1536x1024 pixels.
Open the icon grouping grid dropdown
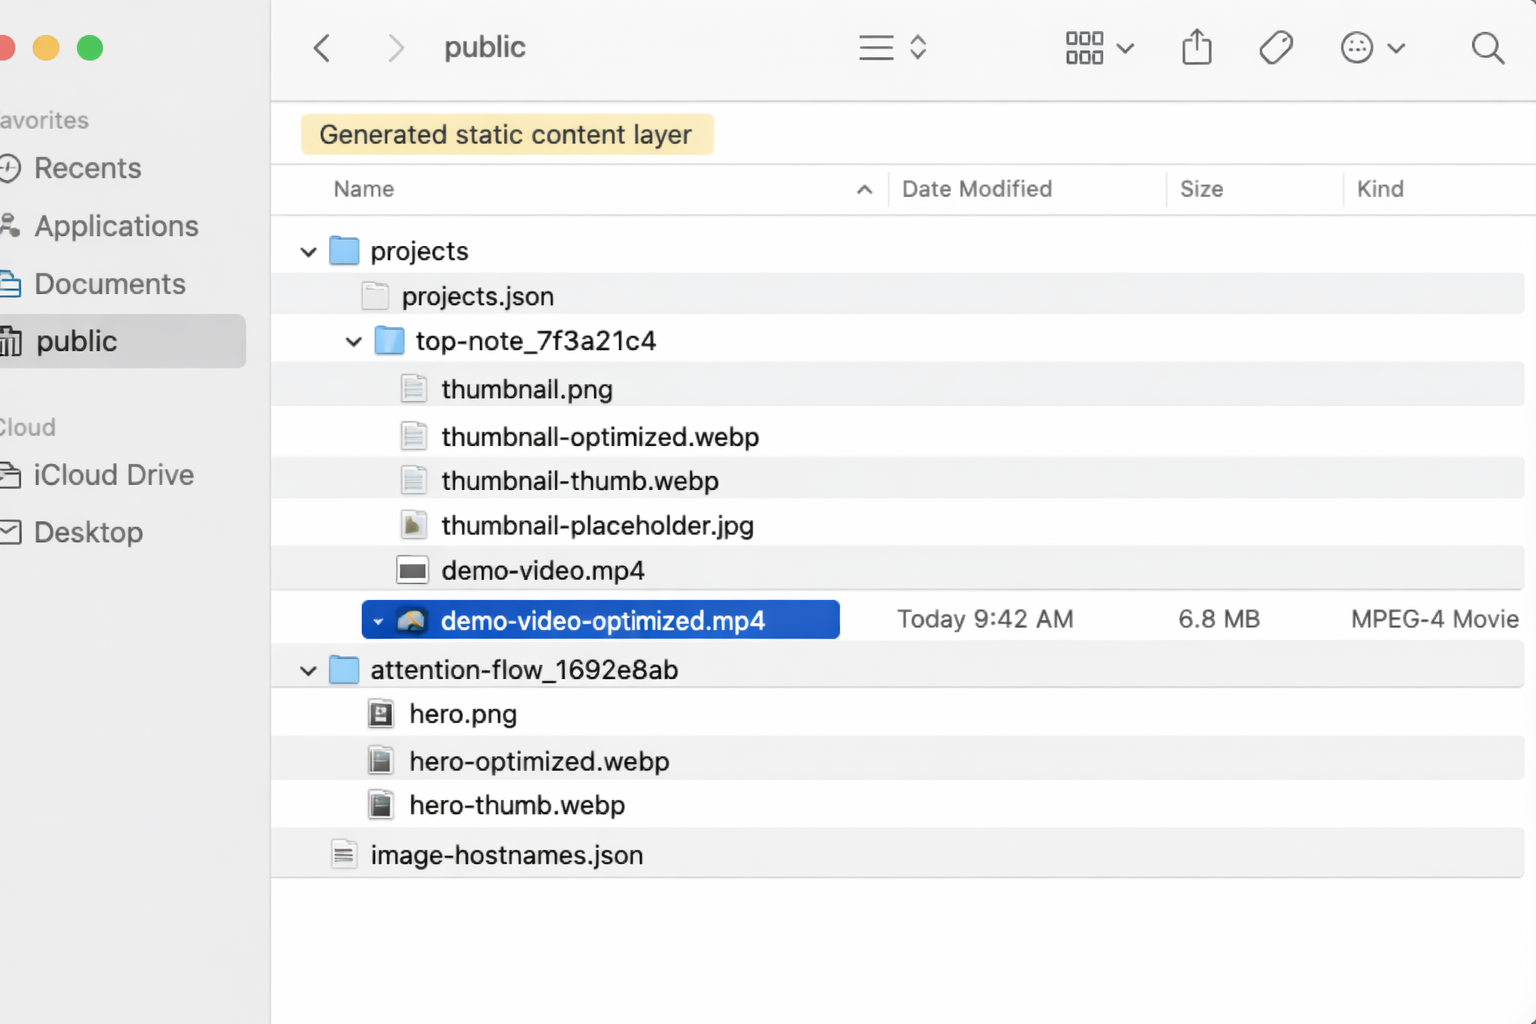(x=1098, y=48)
